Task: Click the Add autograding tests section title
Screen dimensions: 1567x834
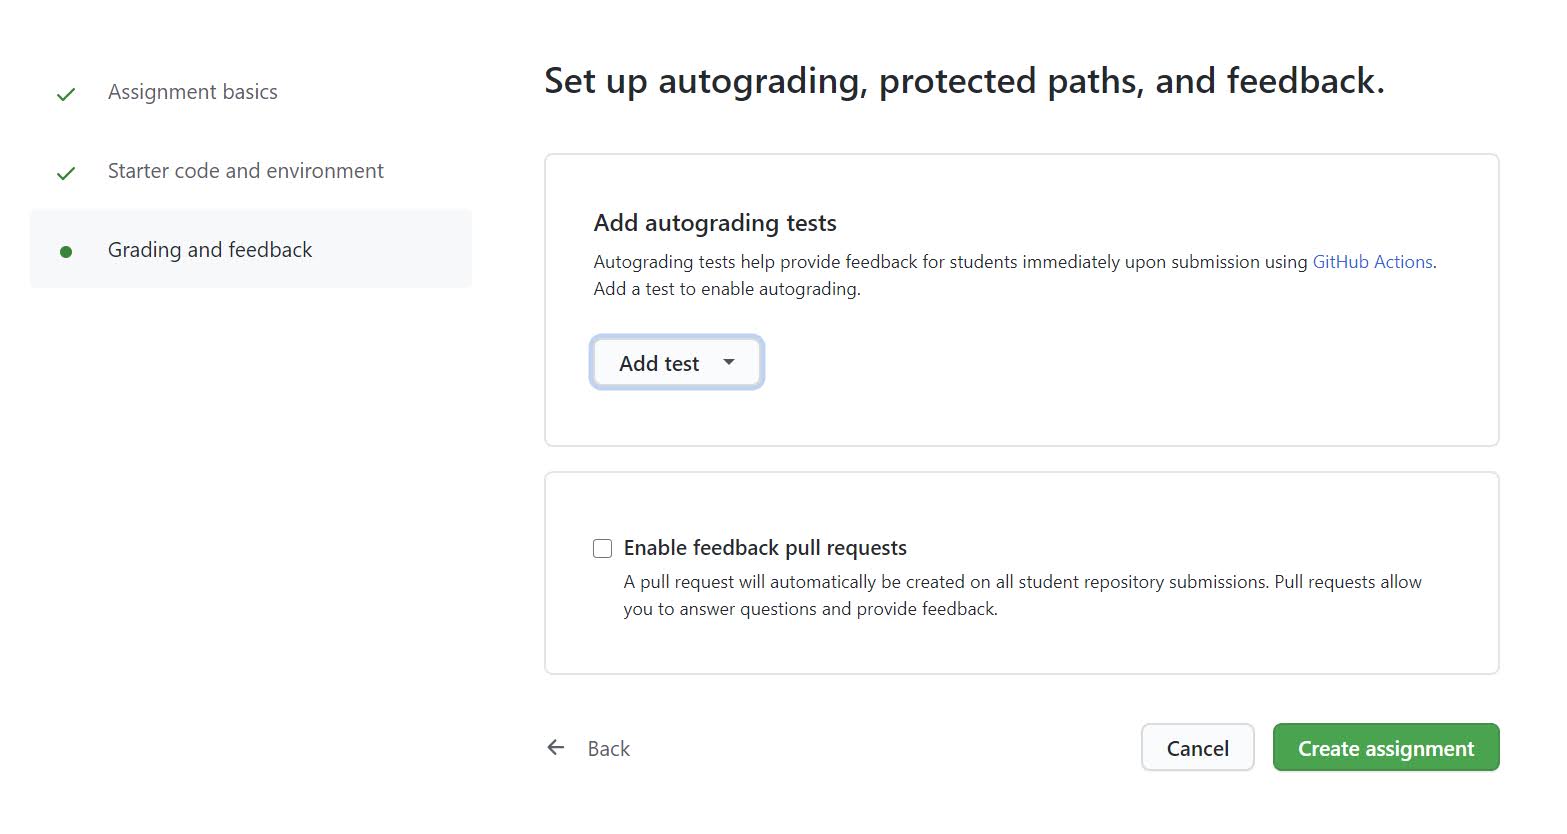Action: coord(715,223)
